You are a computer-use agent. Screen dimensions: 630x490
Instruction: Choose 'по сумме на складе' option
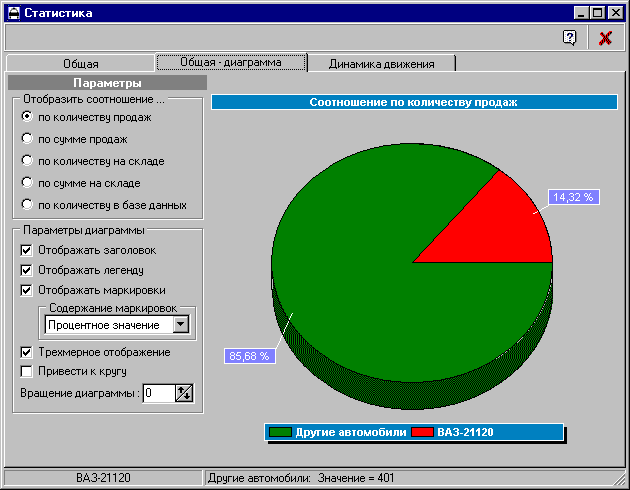[27, 183]
